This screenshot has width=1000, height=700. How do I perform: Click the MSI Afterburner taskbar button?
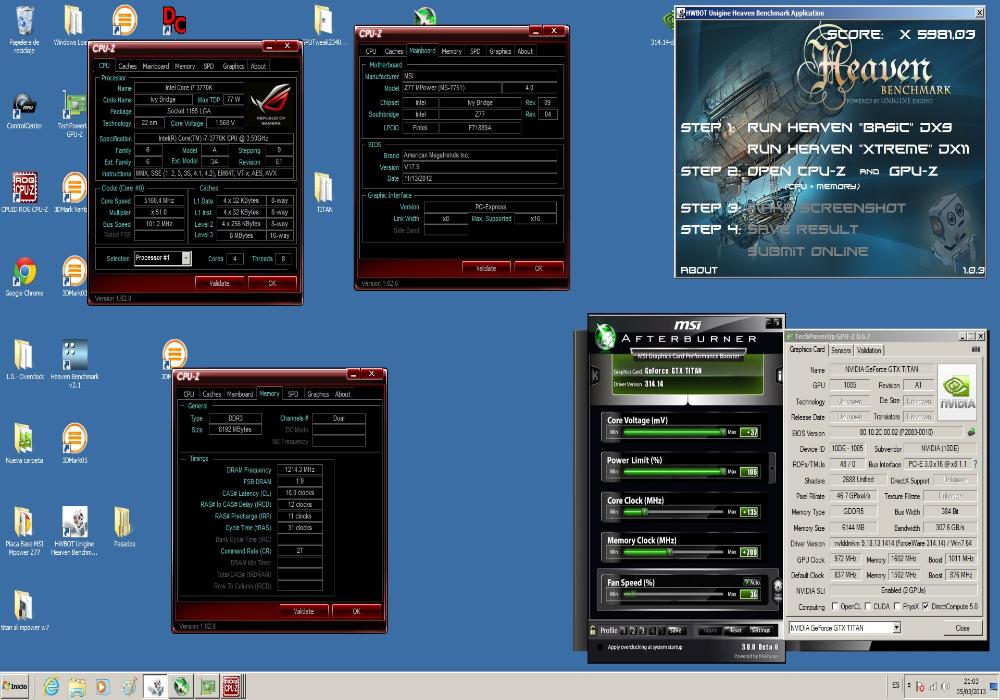click(x=181, y=687)
